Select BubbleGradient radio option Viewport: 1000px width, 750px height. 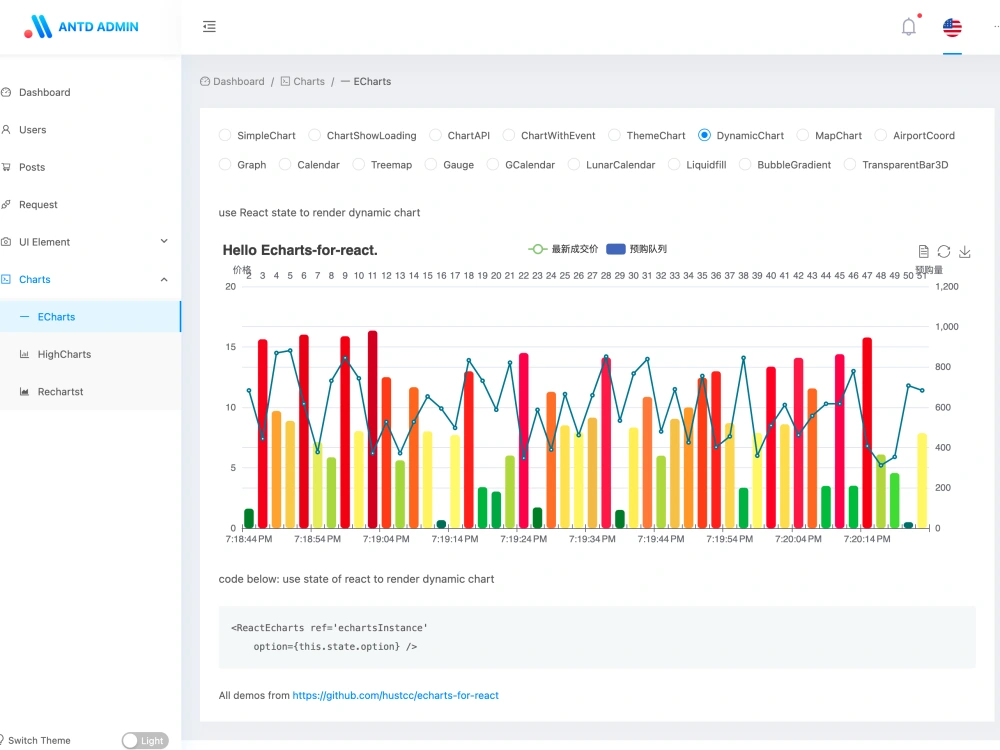[x=745, y=165]
